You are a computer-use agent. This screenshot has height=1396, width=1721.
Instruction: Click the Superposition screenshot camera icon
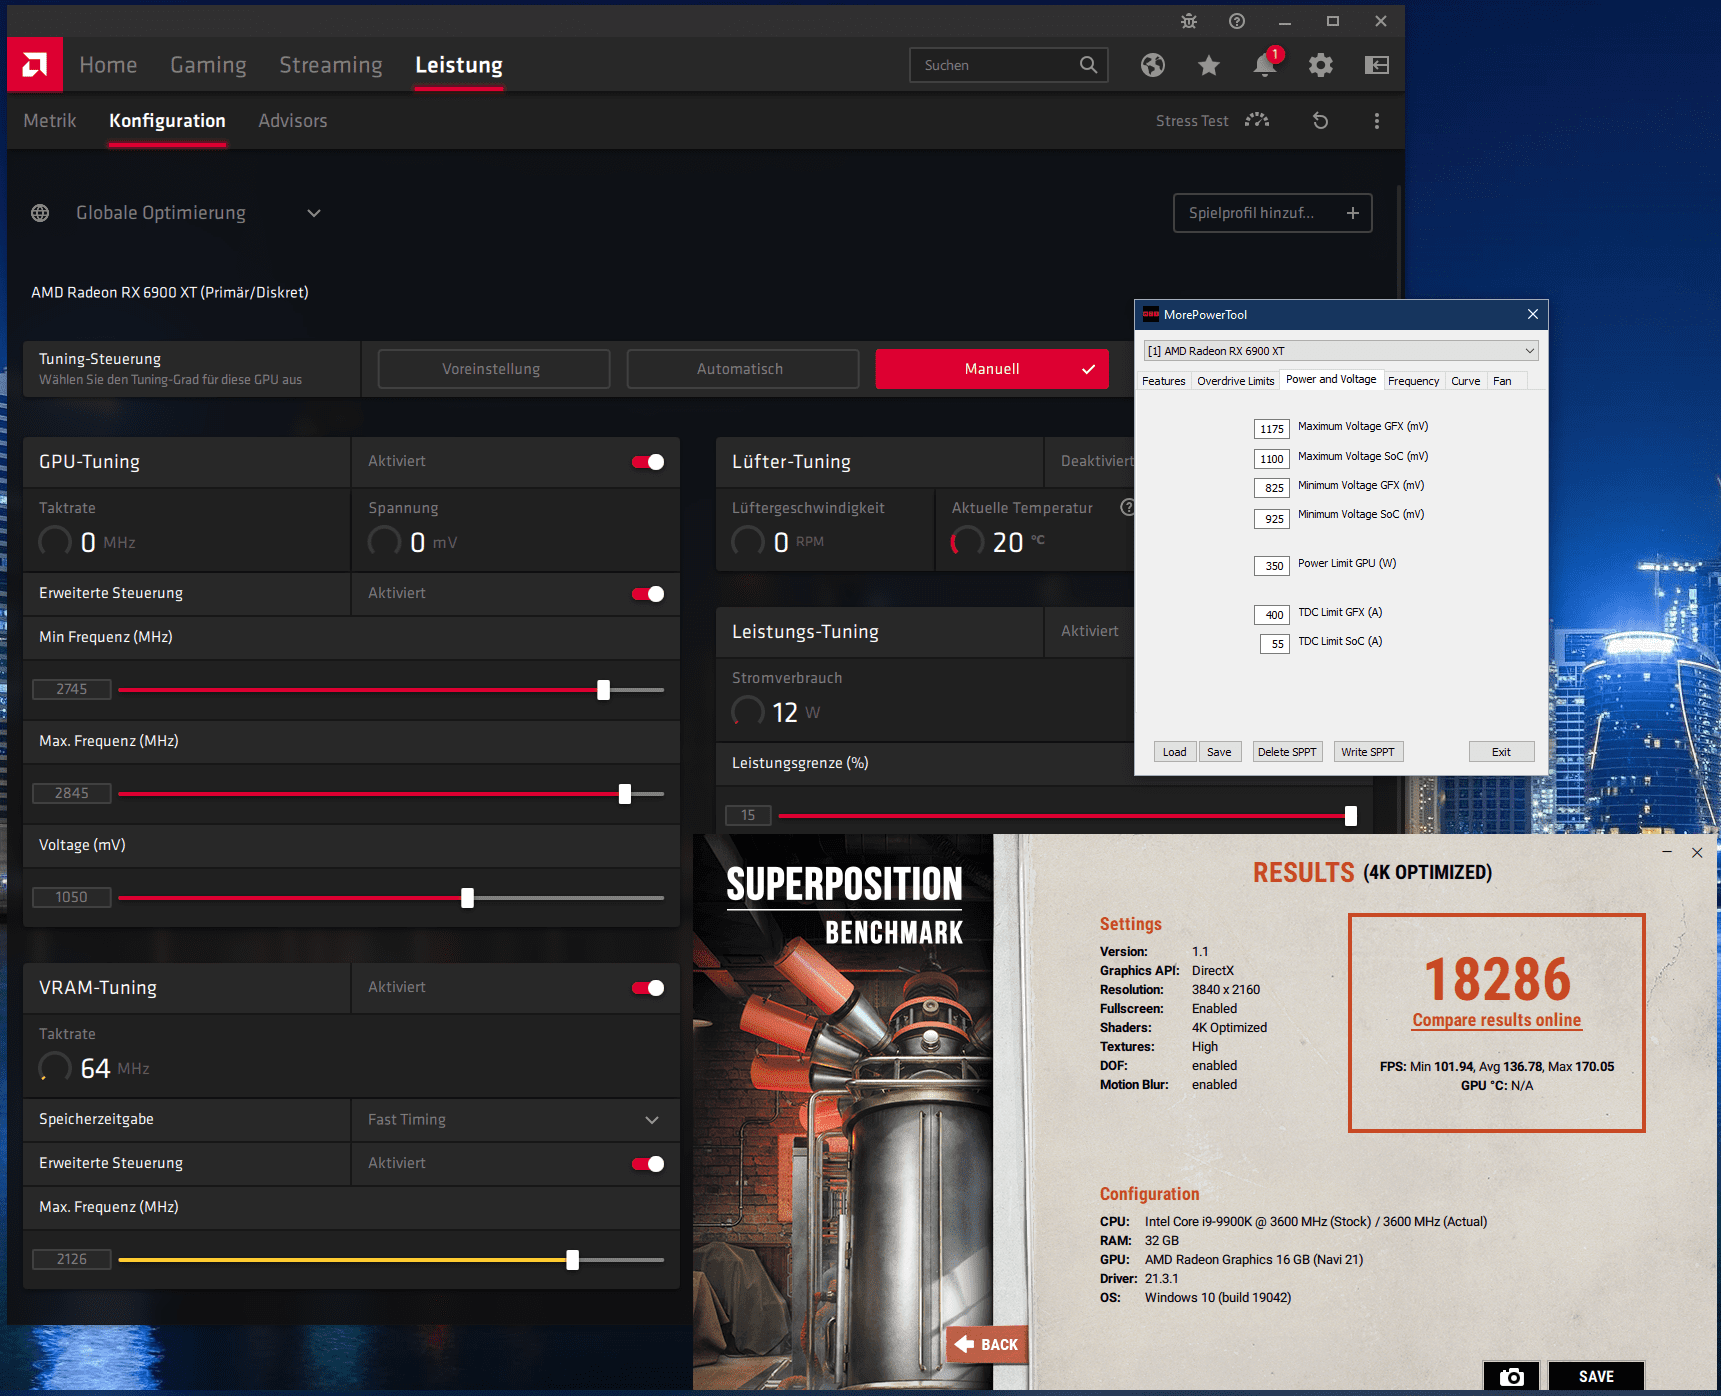[x=1512, y=1377]
